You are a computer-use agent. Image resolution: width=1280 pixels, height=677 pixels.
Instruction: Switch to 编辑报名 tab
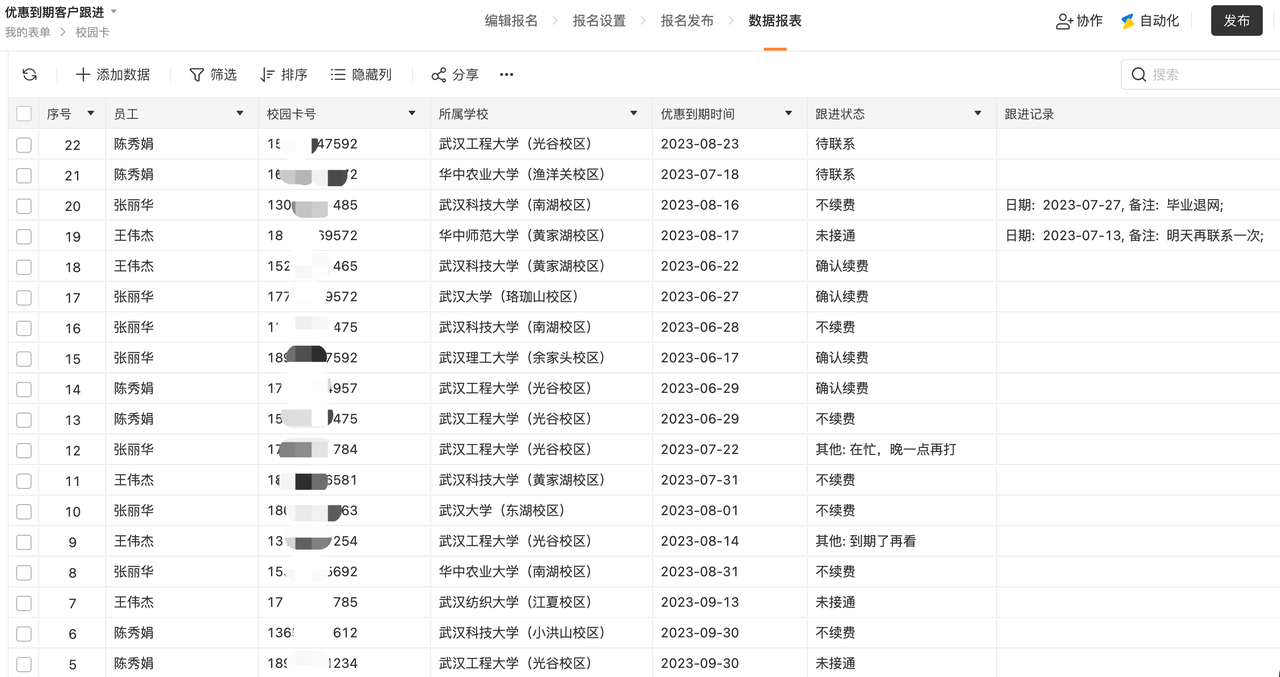click(x=511, y=21)
